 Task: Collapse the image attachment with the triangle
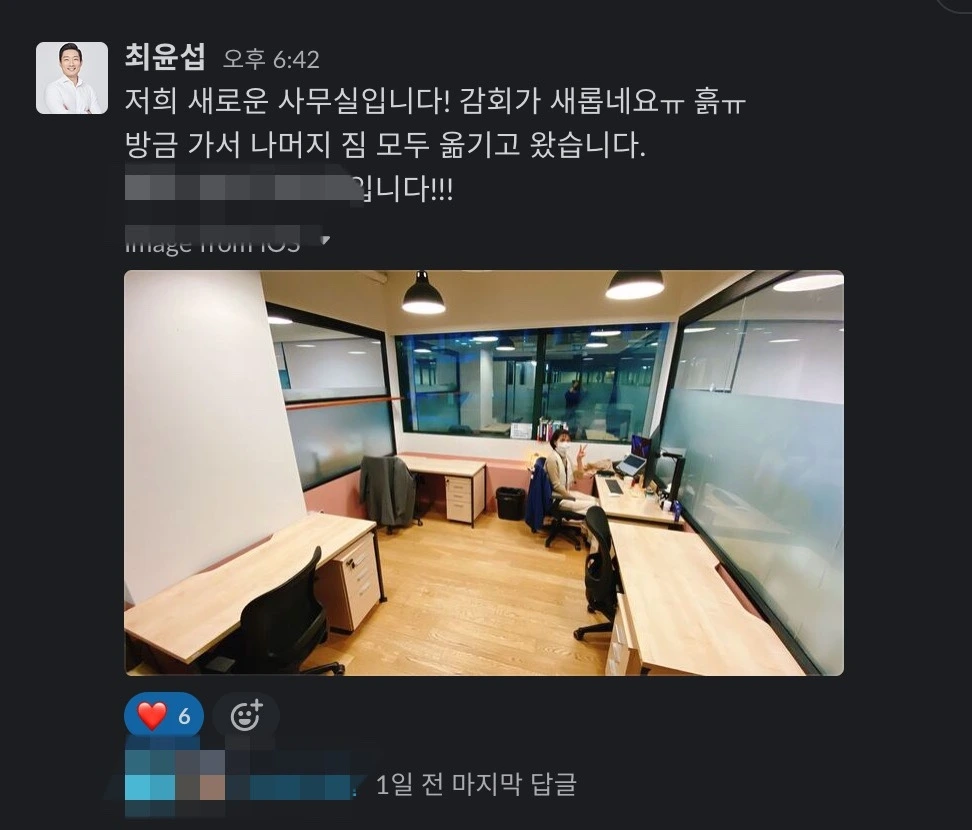coord(325,240)
